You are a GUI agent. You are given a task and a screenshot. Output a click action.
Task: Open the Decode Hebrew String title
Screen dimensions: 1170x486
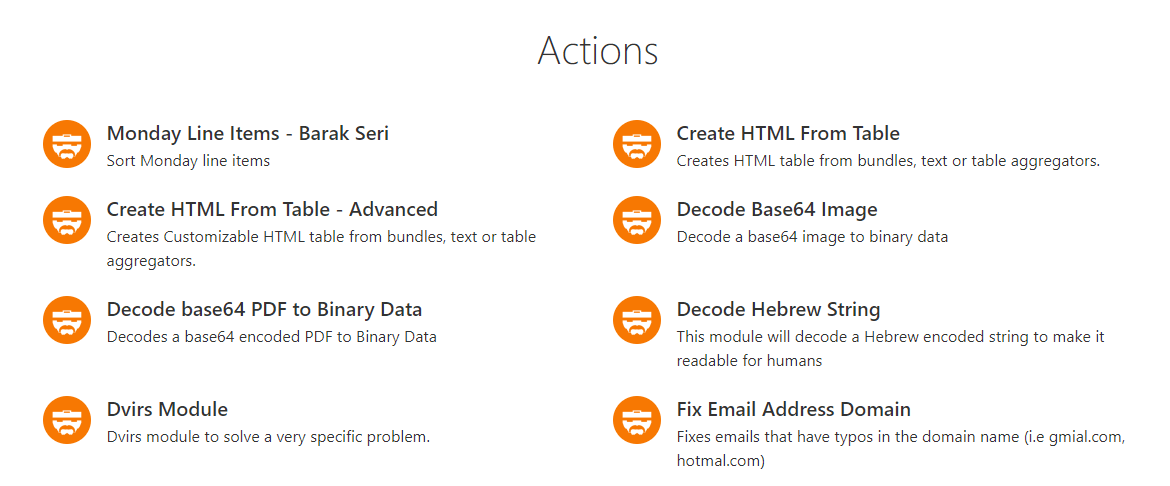point(778,309)
